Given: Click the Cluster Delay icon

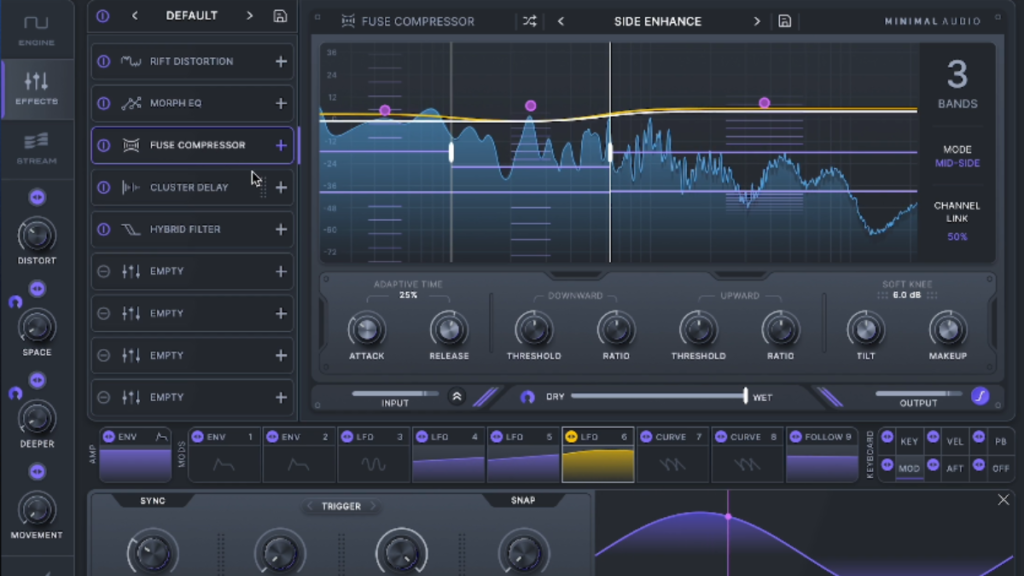Looking at the screenshot, I should 131,187.
